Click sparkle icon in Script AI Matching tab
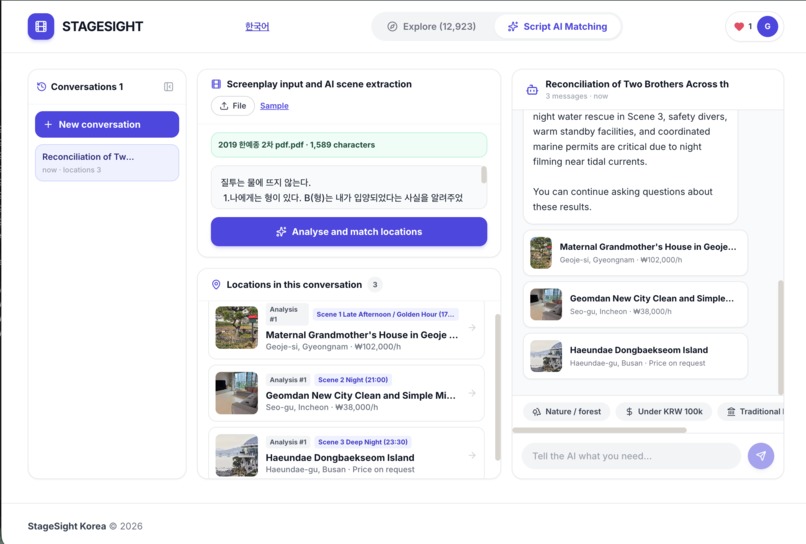 click(513, 27)
